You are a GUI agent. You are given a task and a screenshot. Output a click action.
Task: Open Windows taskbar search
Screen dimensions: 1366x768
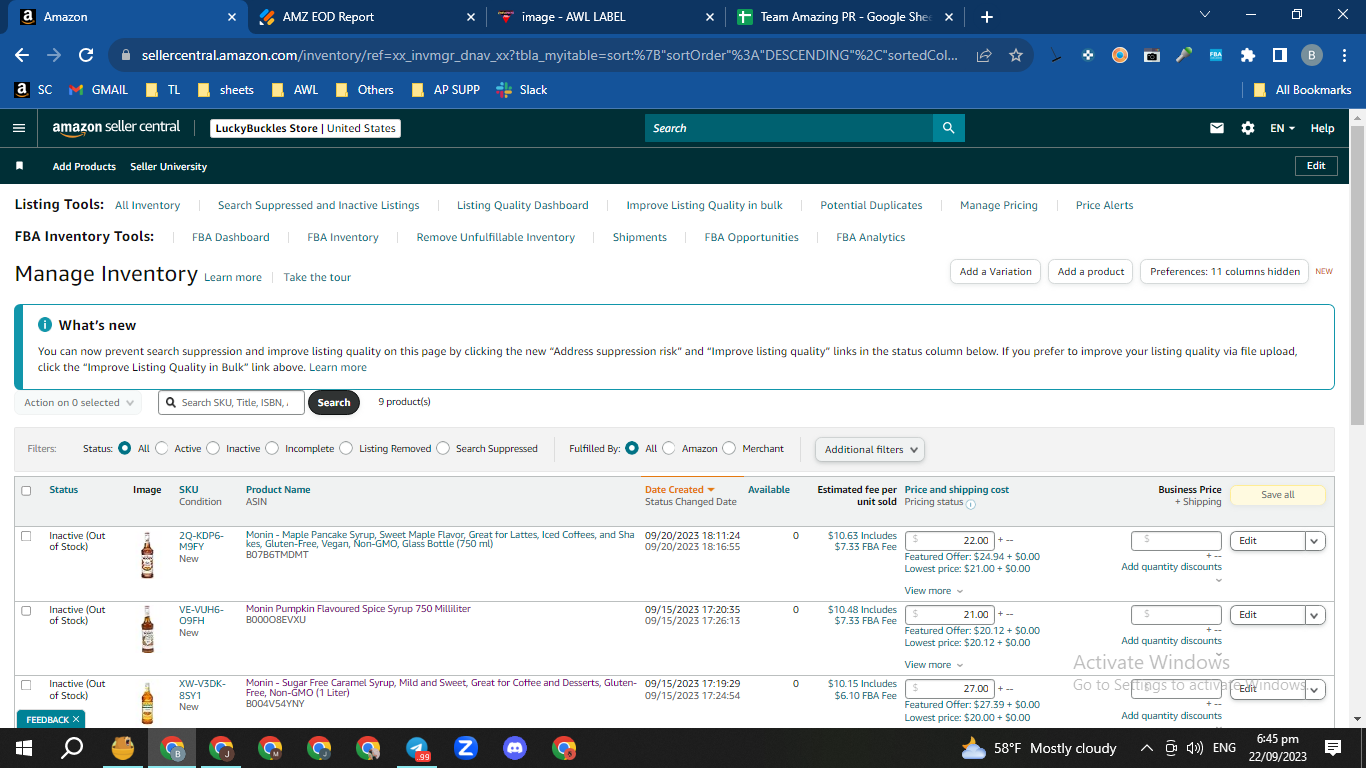tap(72, 748)
